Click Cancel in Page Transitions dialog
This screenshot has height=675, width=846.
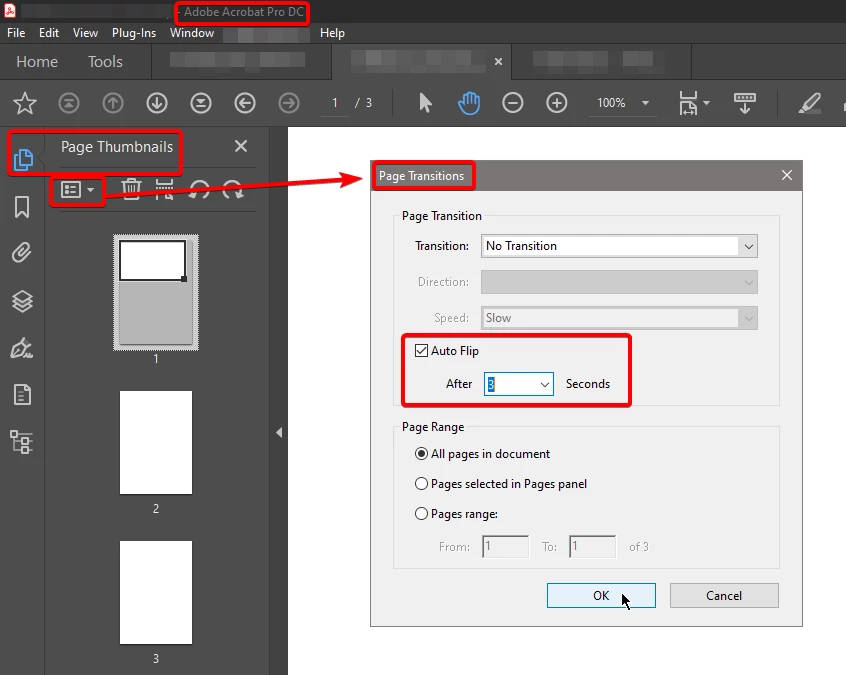click(724, 596)
